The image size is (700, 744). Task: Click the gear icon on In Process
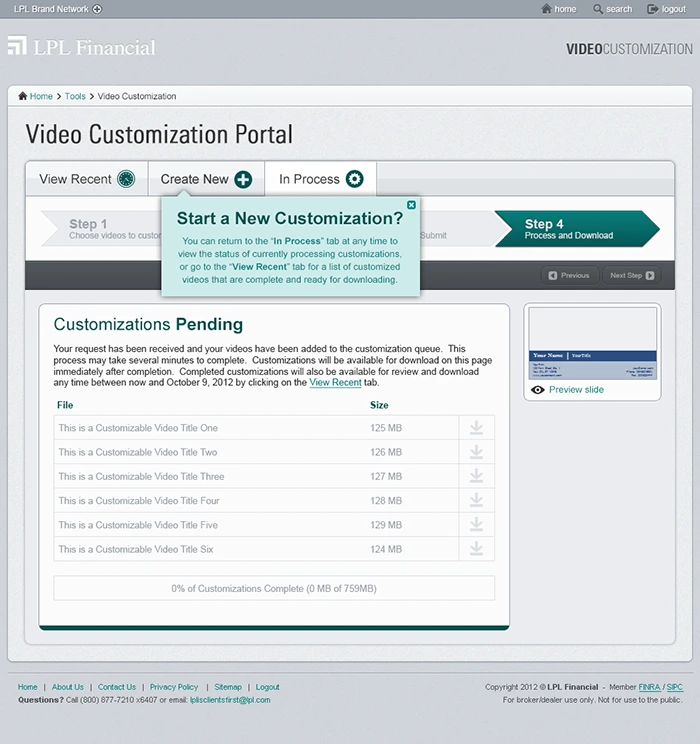point(355,179)
